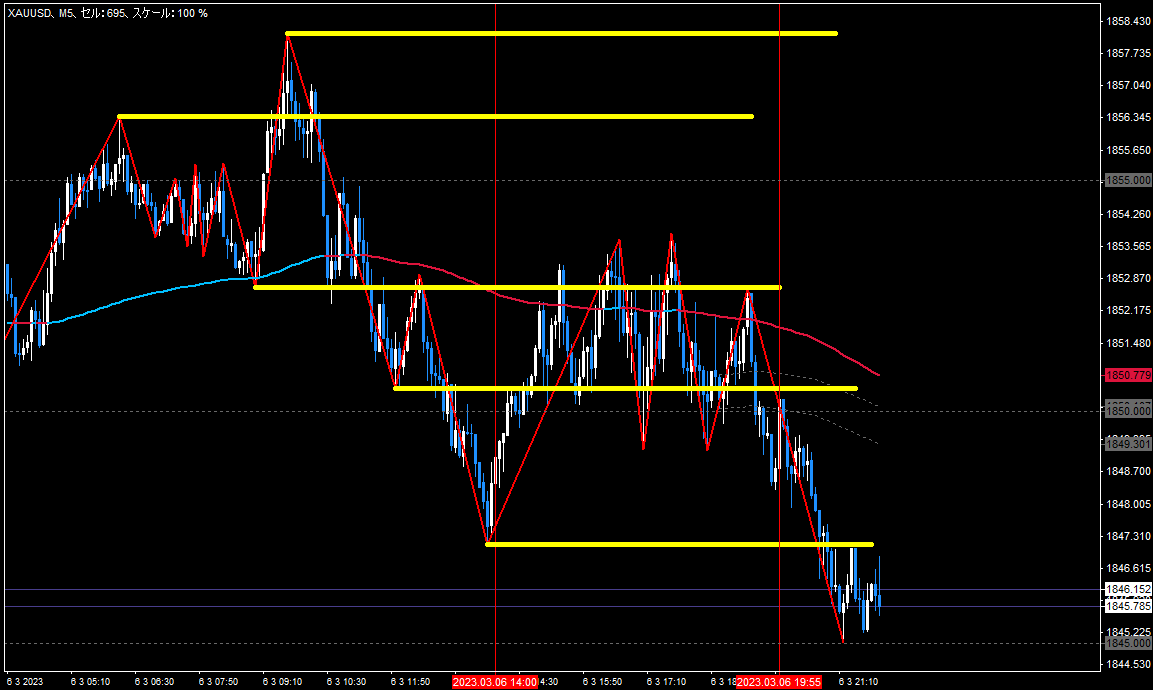Image resolution: width=1153 pixels, height=690 pixels.
Task: Click the red date label 2023.03.06 14:00
Action: click(x=495, y=682)
